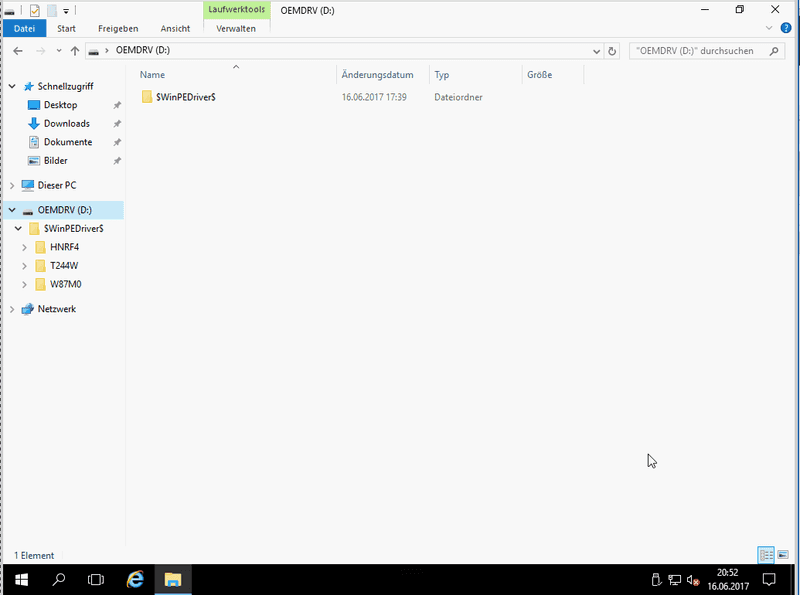The image size is (800, 595).
Task: Expand the HNRF4 folder in tree
Action: pyautogui.click(x=24, y=247)
